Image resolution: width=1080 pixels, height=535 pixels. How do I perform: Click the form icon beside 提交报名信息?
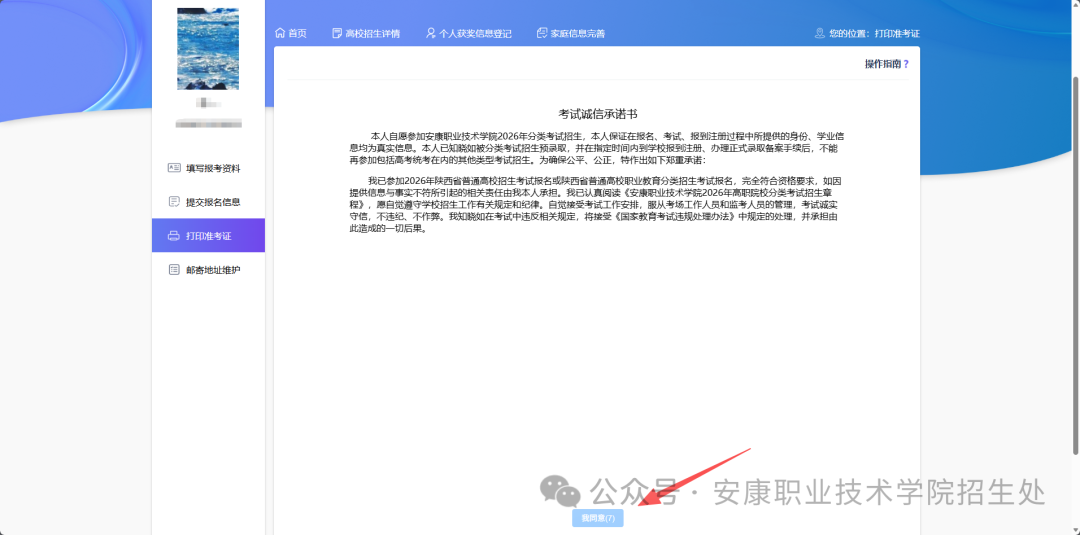tap(174, 202)
